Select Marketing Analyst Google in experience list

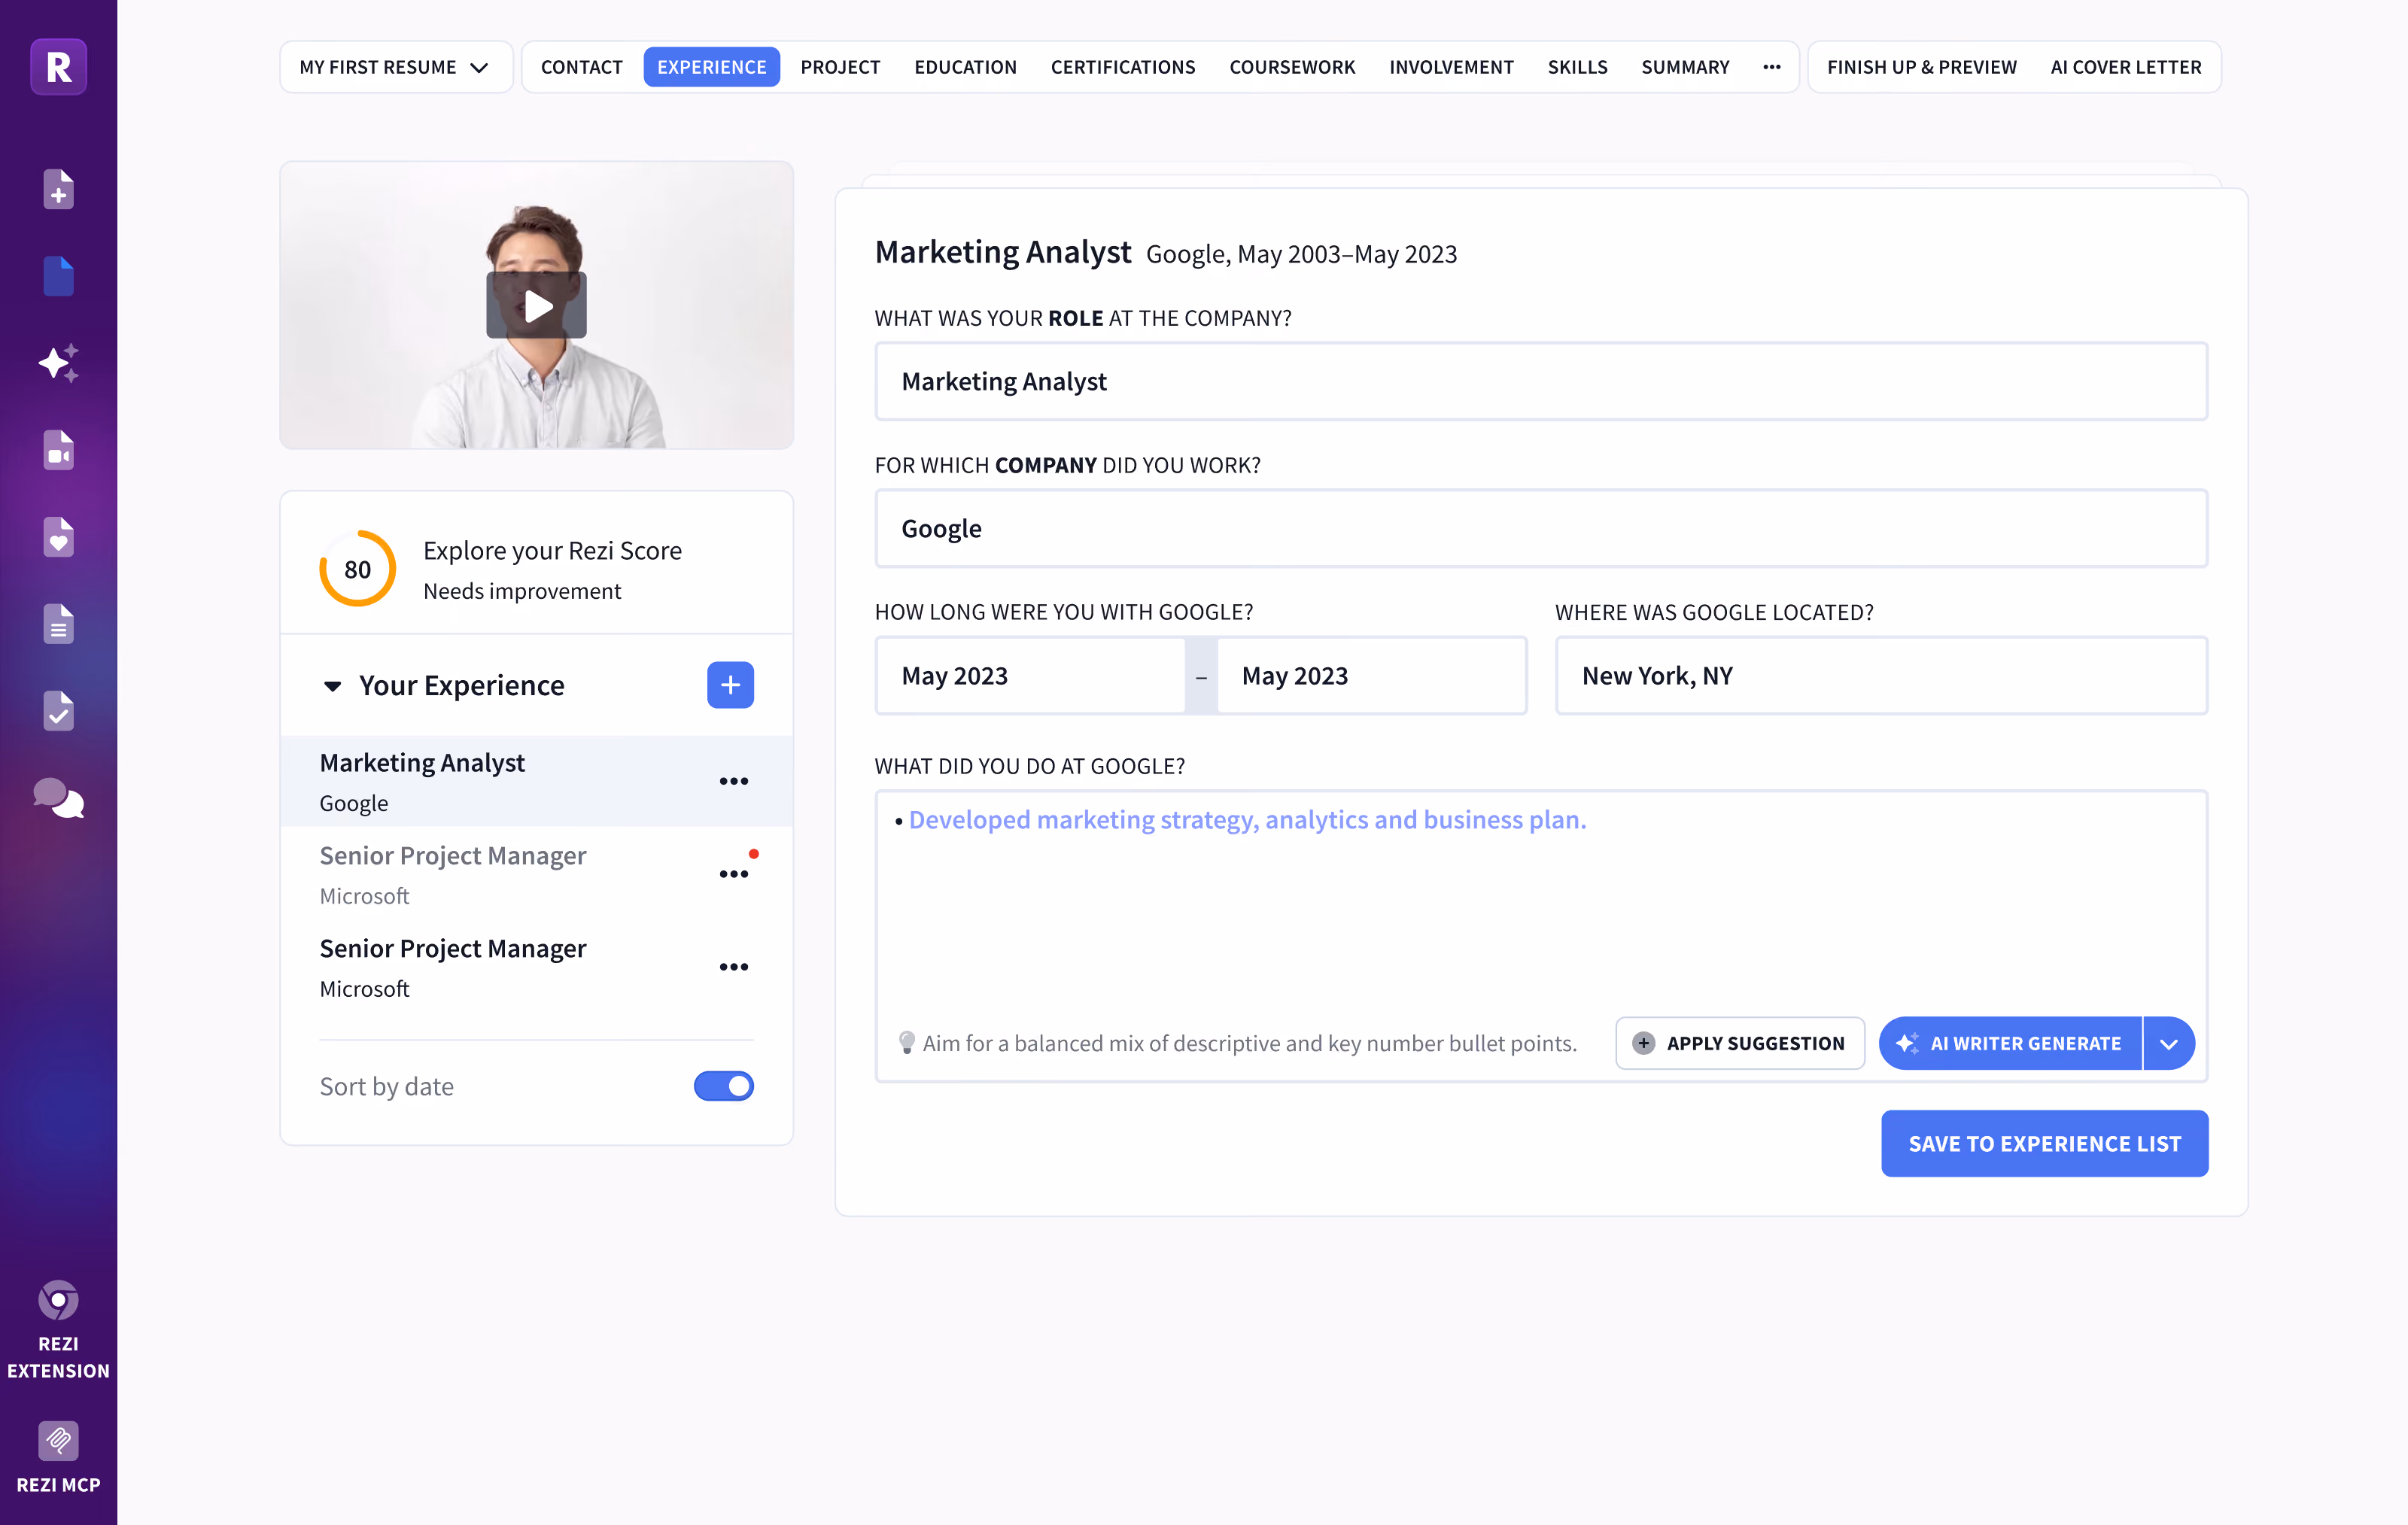pyautogui.click(x=537, y=781)
